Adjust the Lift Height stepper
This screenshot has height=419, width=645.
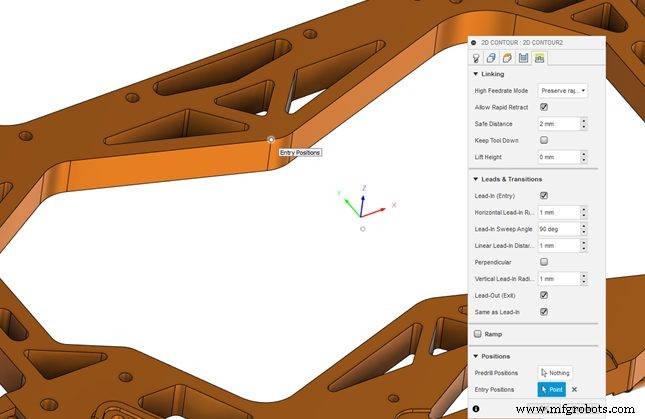[584, 157]
